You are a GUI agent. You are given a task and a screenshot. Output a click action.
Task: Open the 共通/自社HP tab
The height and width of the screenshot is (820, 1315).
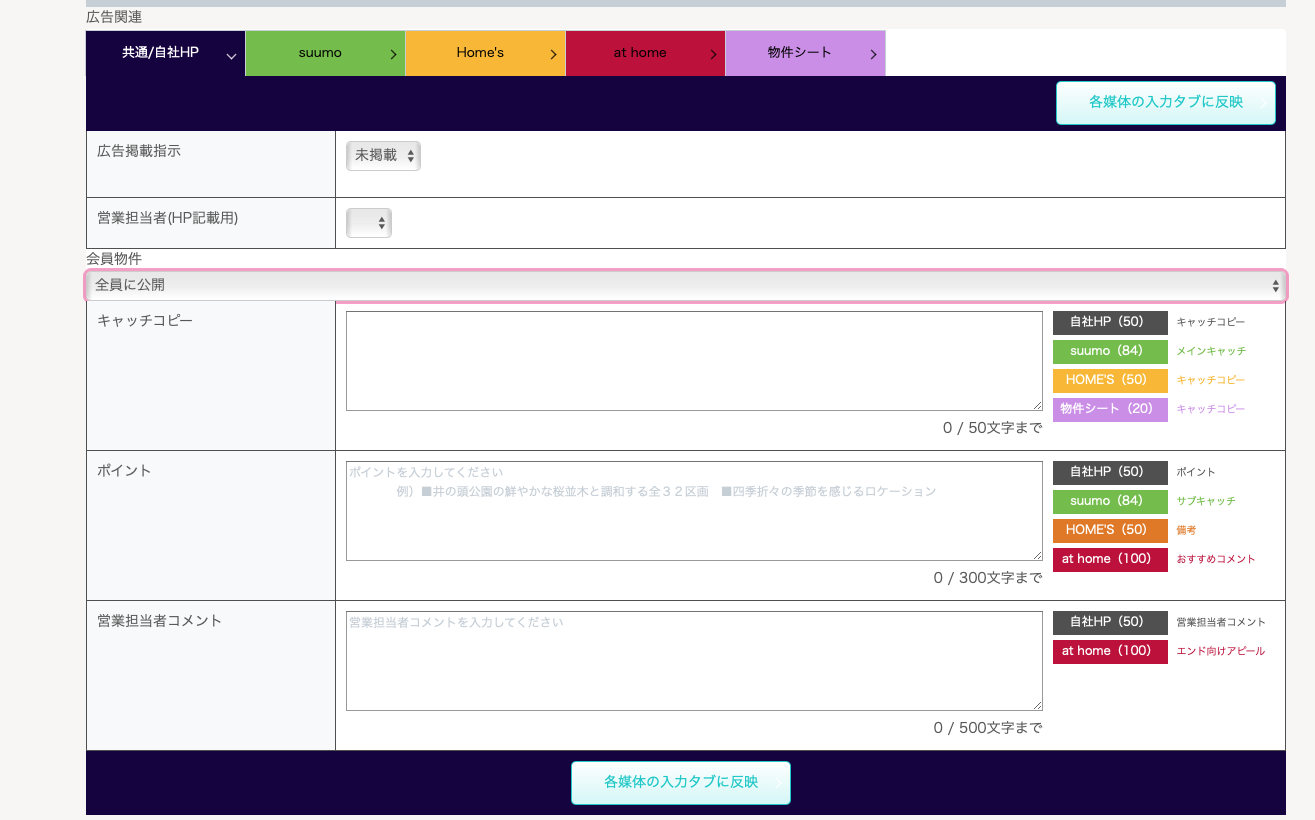point(165,53)
